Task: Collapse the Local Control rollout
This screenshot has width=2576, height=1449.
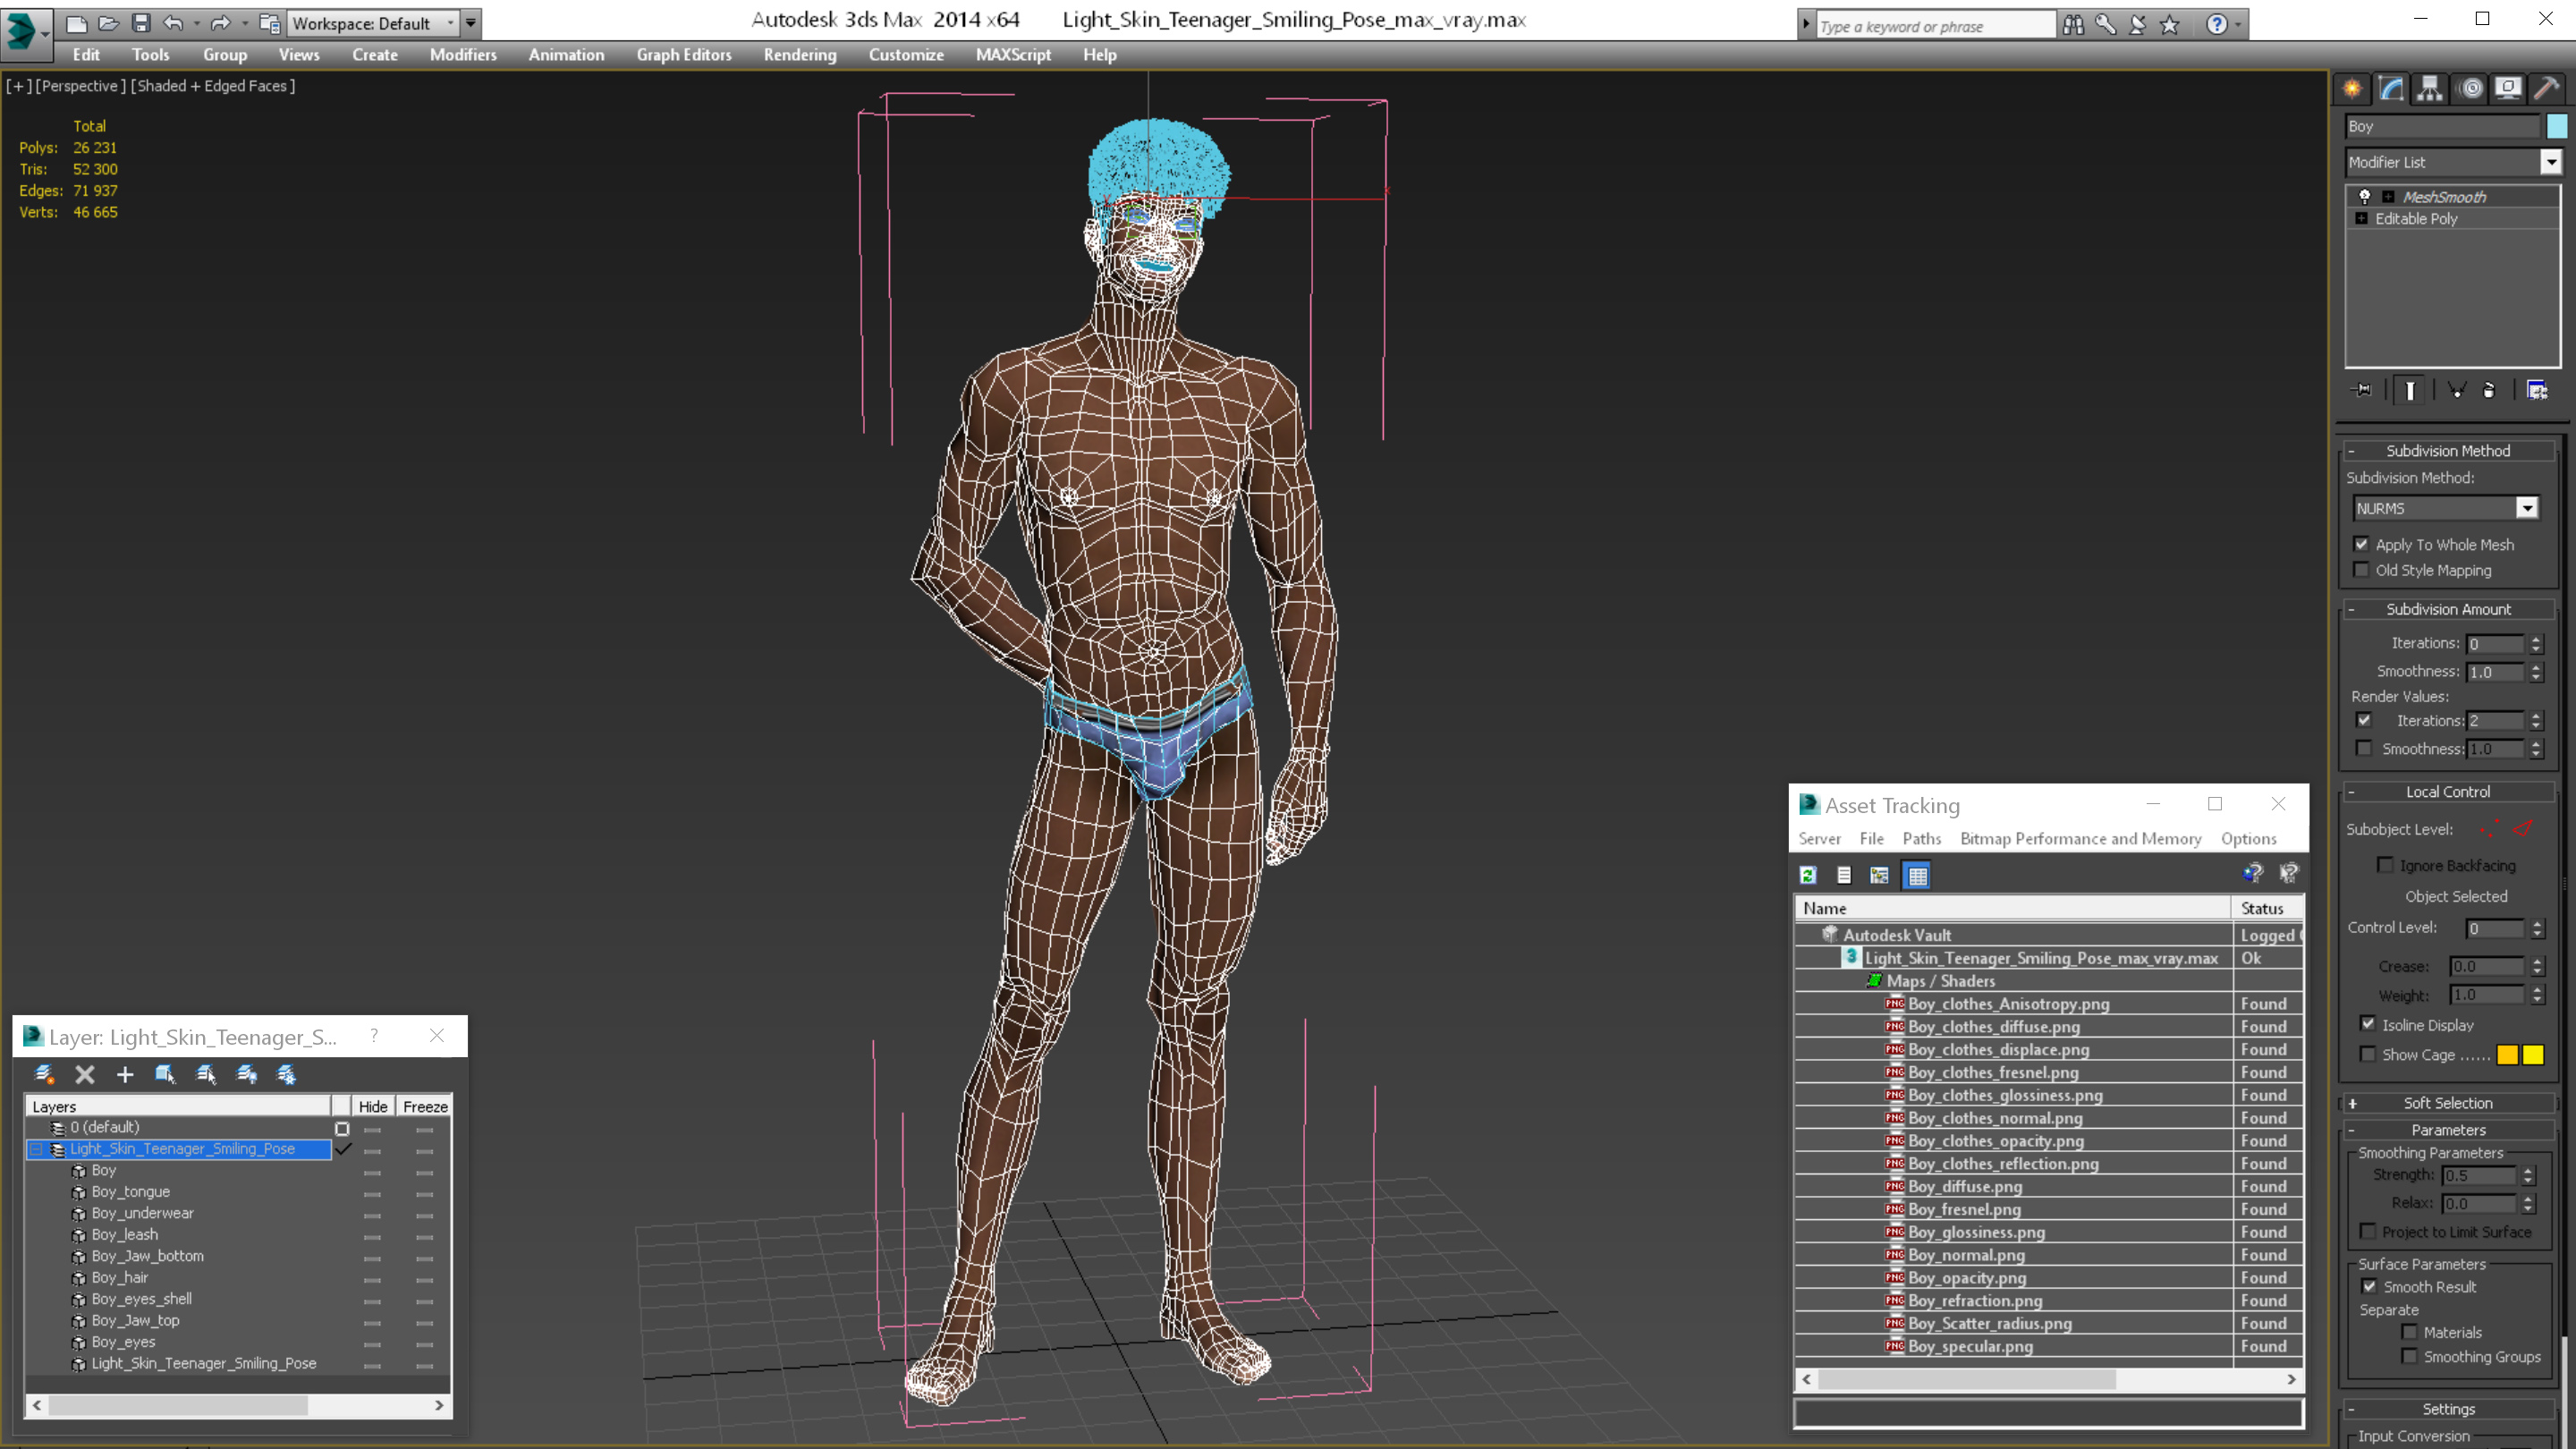Action: click(2447, 791)
